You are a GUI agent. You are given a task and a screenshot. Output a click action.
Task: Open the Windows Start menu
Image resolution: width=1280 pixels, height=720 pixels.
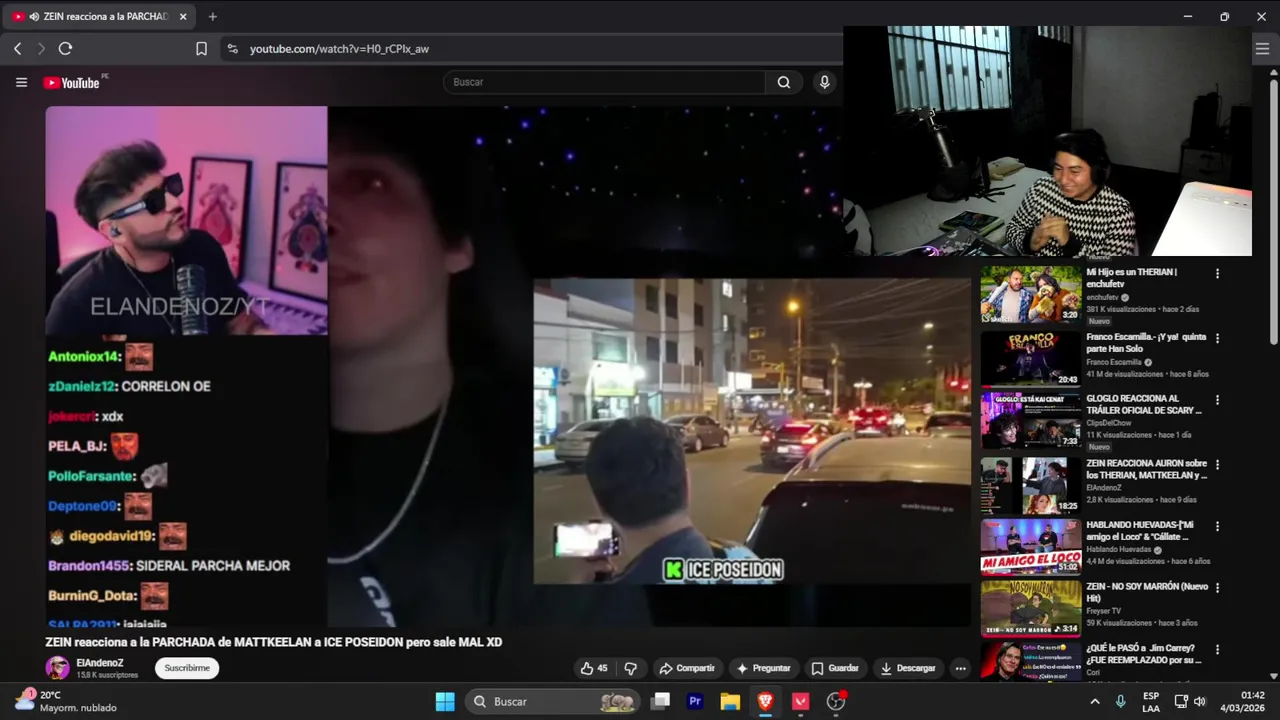point(445,702)
